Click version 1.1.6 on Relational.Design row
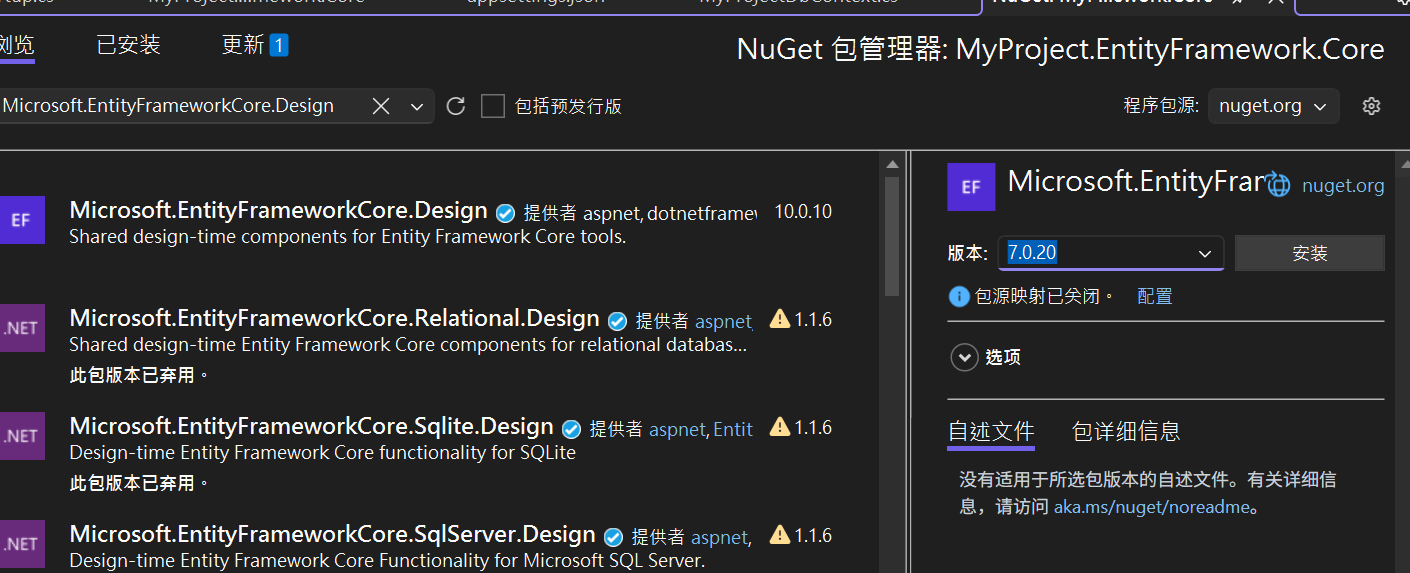Viewport: 1410px width, 573px height. click(813, 320)
